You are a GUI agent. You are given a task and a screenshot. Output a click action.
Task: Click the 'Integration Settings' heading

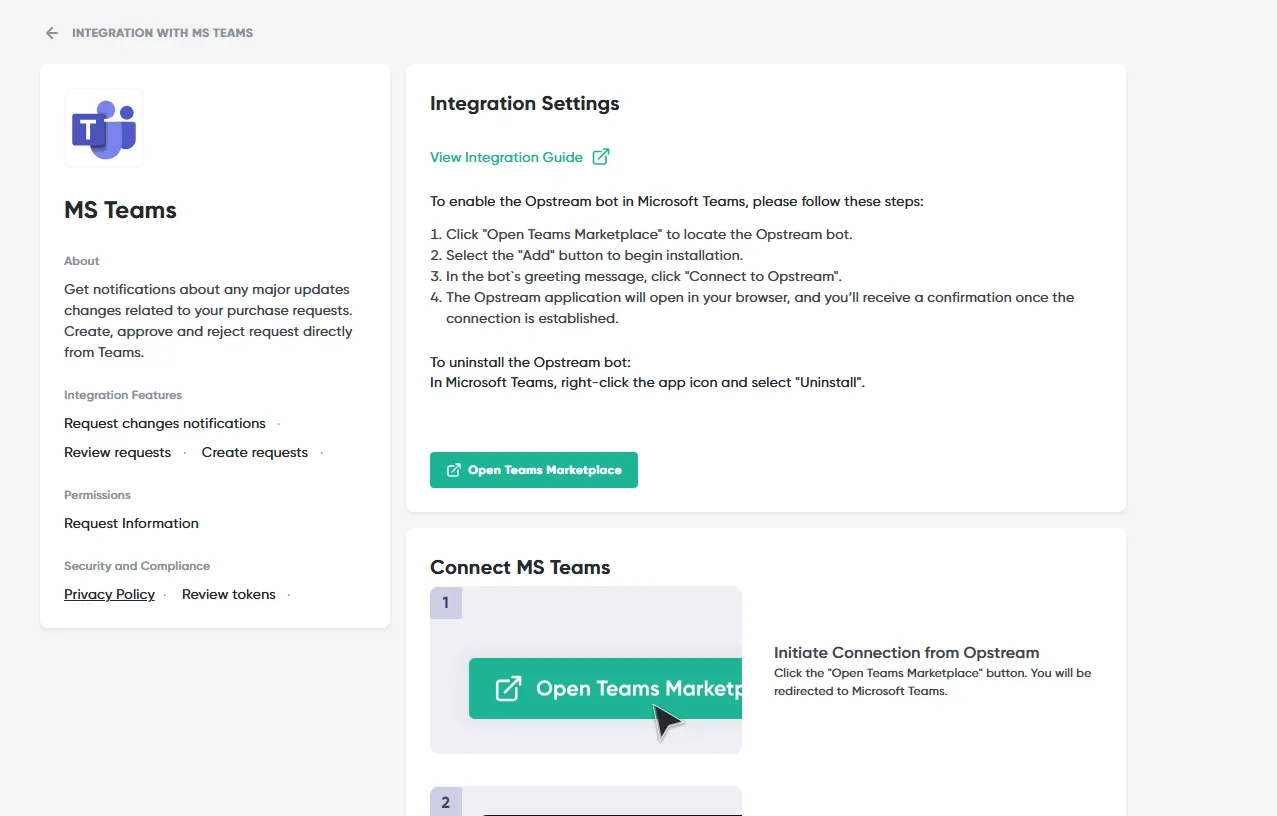(x=525, y=103)
